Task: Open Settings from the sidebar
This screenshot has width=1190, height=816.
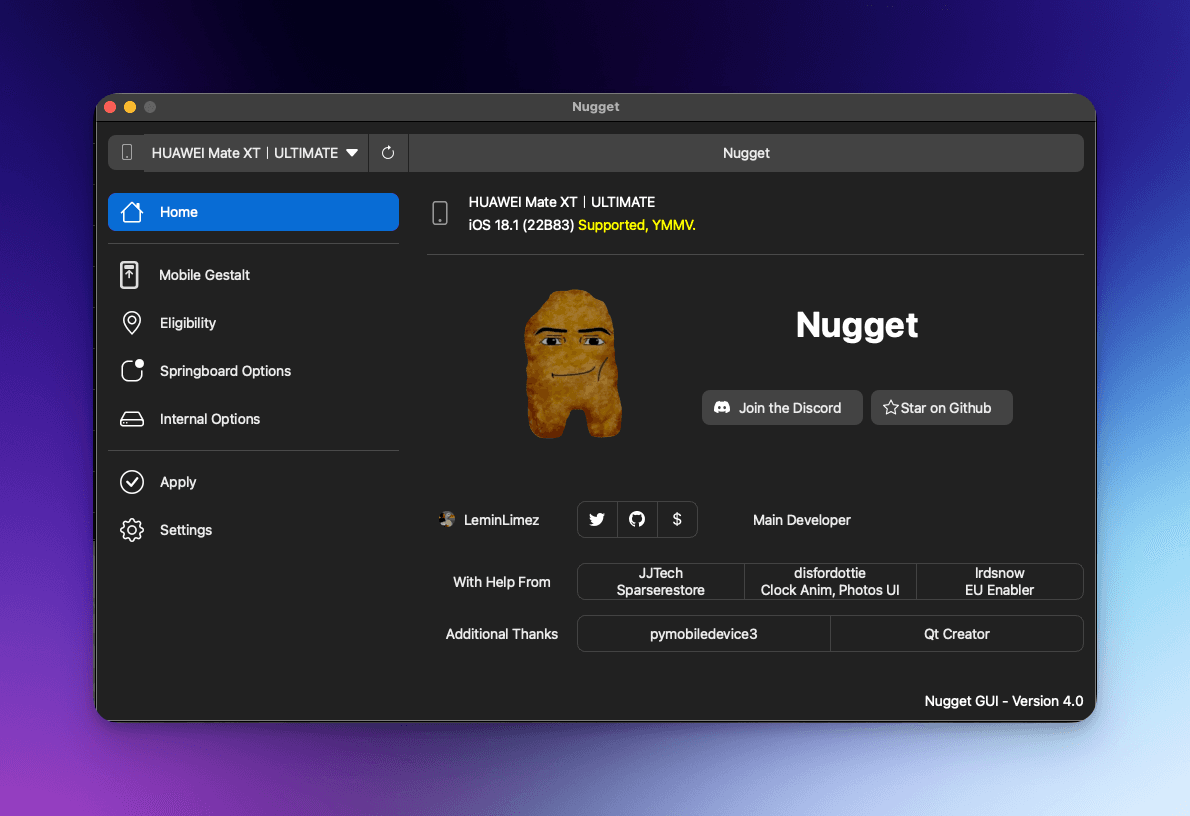Action: tap(186, 530)
